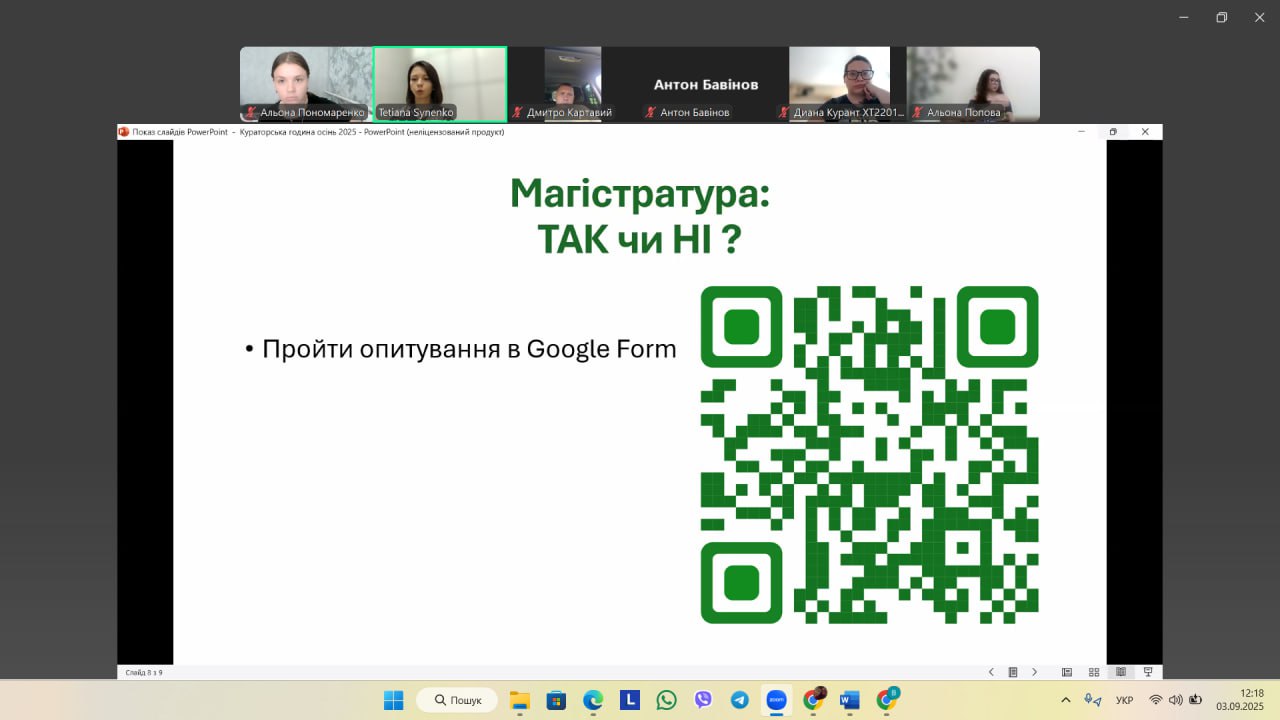Select Reading View icon in status bar
Screen dimensions: 1280x720
tap(1121, 672)
